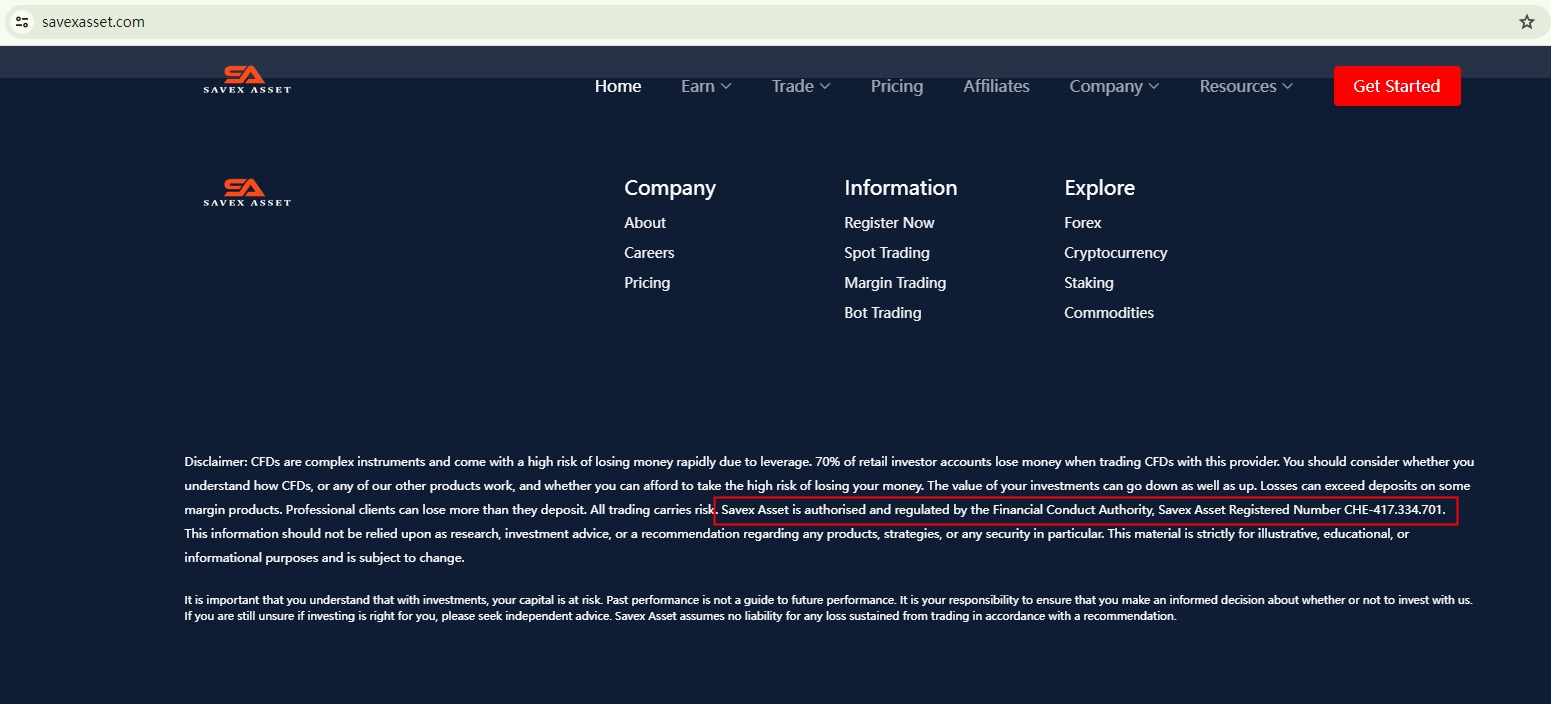Click the bookmark star icon
Image resolution: width=1551 pixels, height=704 pixels.
[1526, 22]
